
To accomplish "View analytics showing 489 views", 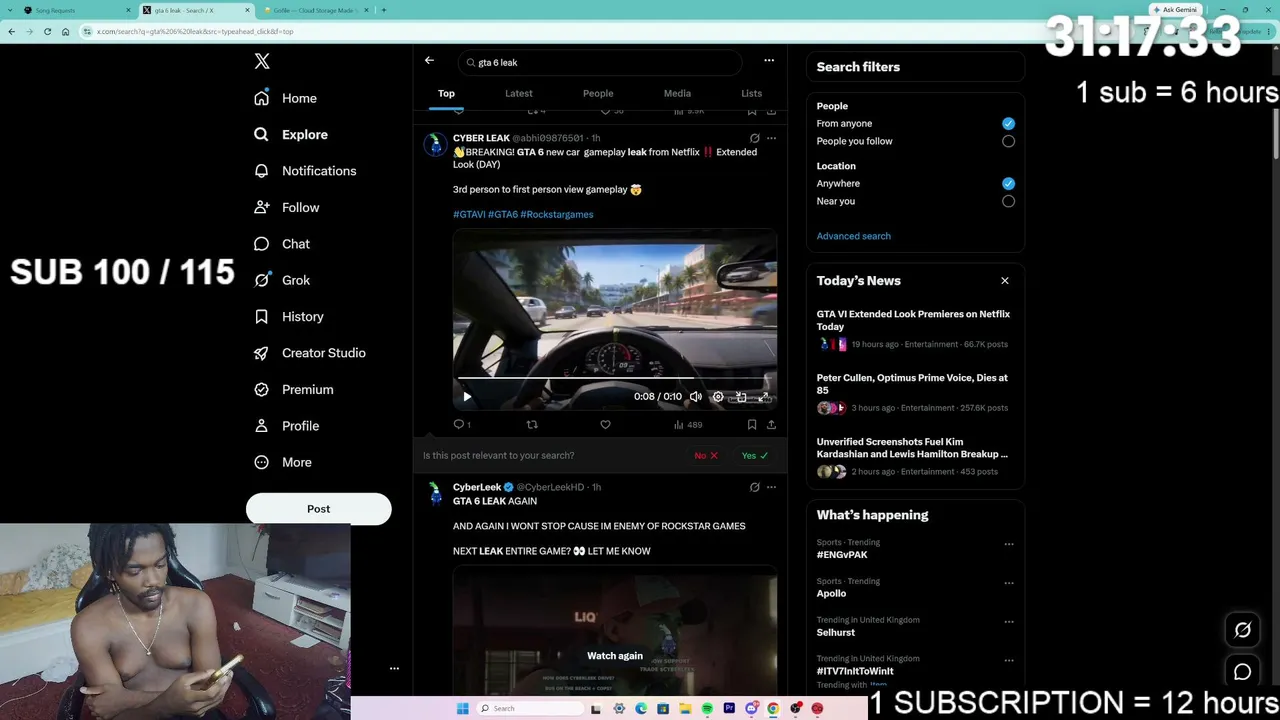I will click(688, 425).
